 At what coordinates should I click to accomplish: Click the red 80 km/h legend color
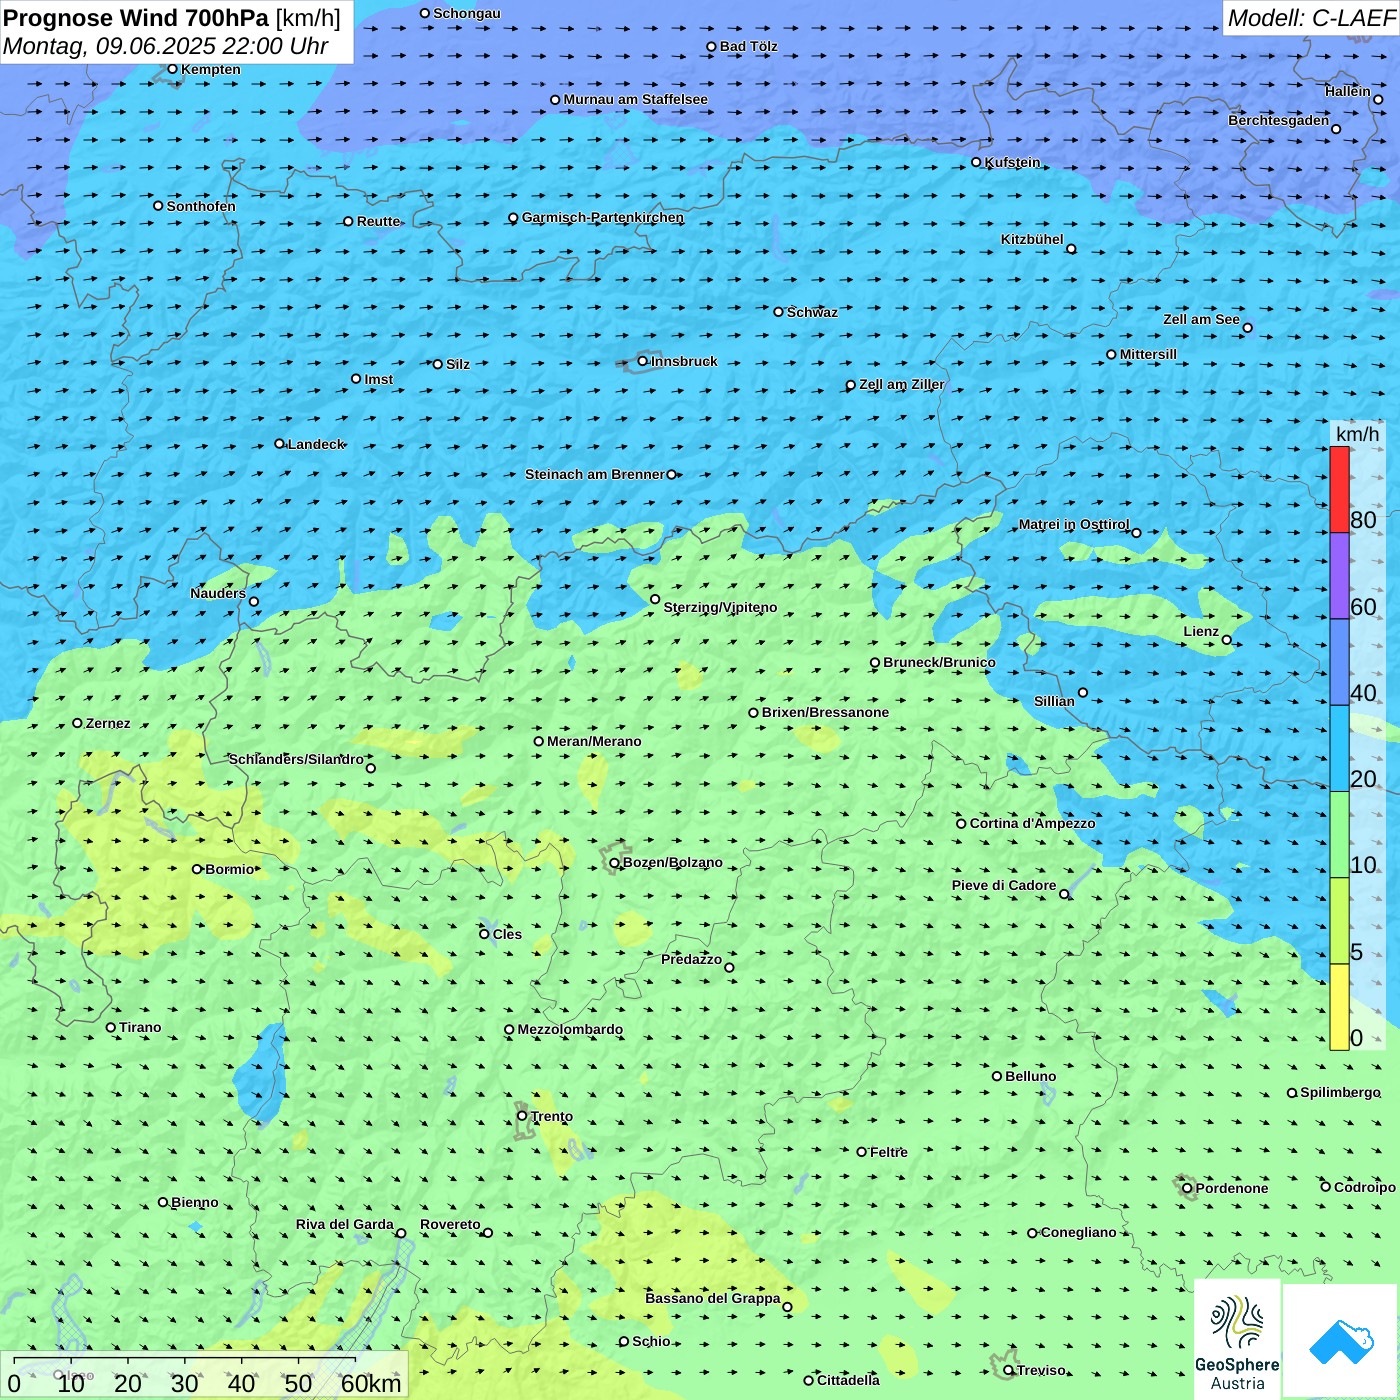pos(1339,489)
